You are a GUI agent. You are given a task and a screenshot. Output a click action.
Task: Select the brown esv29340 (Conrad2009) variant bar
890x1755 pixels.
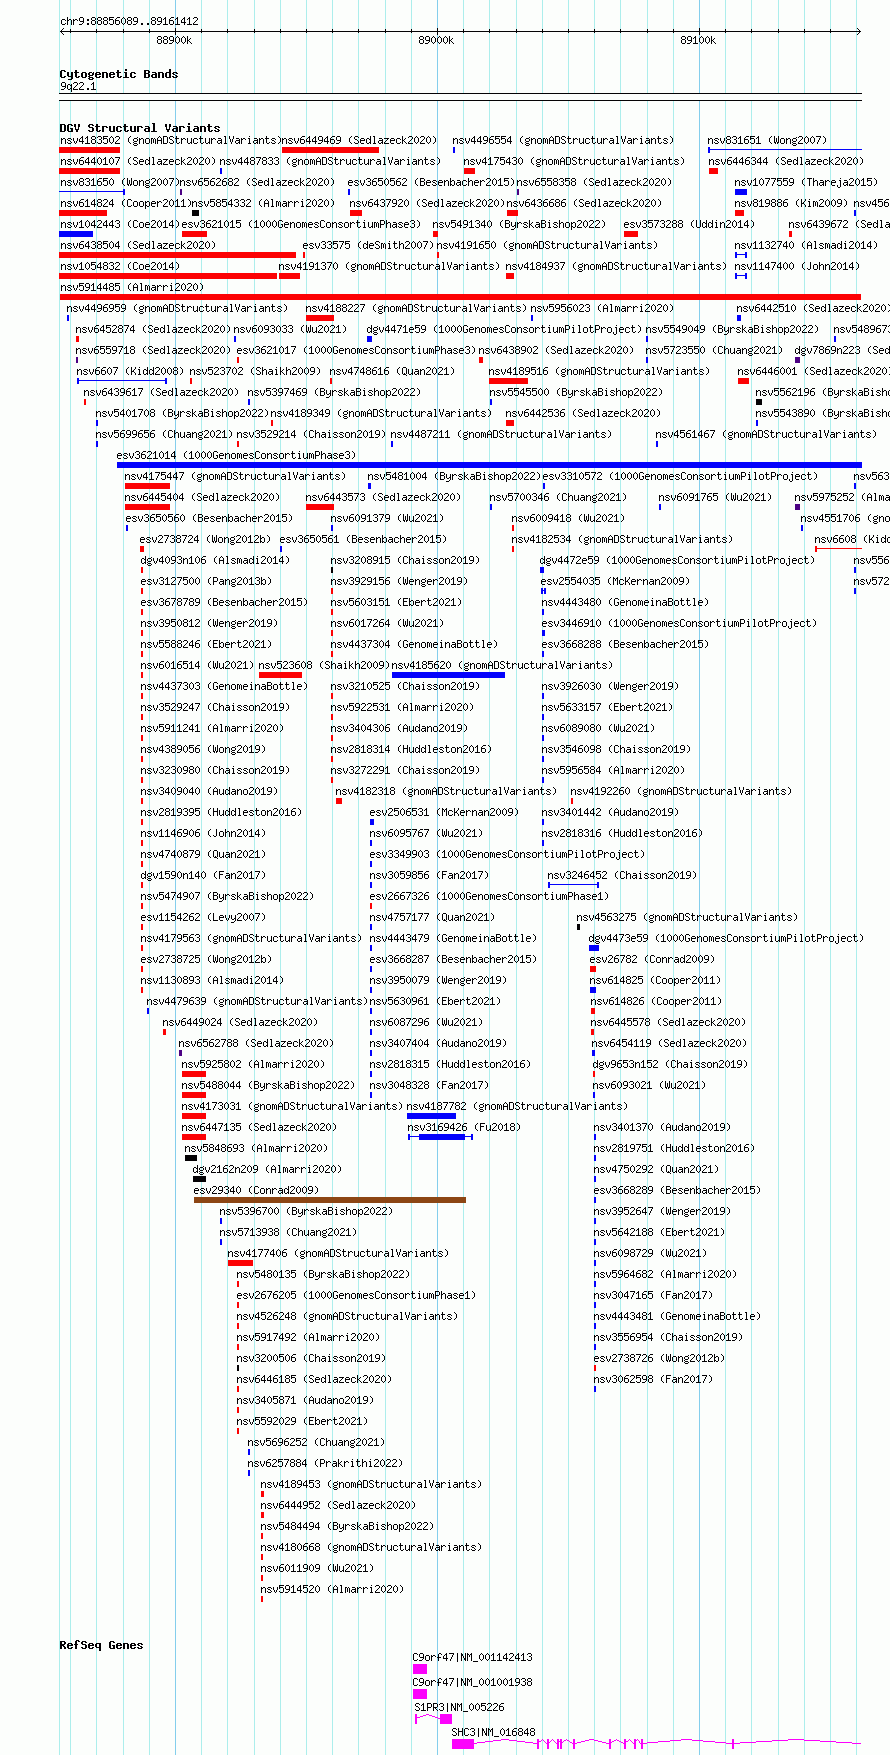(330, 1200)
